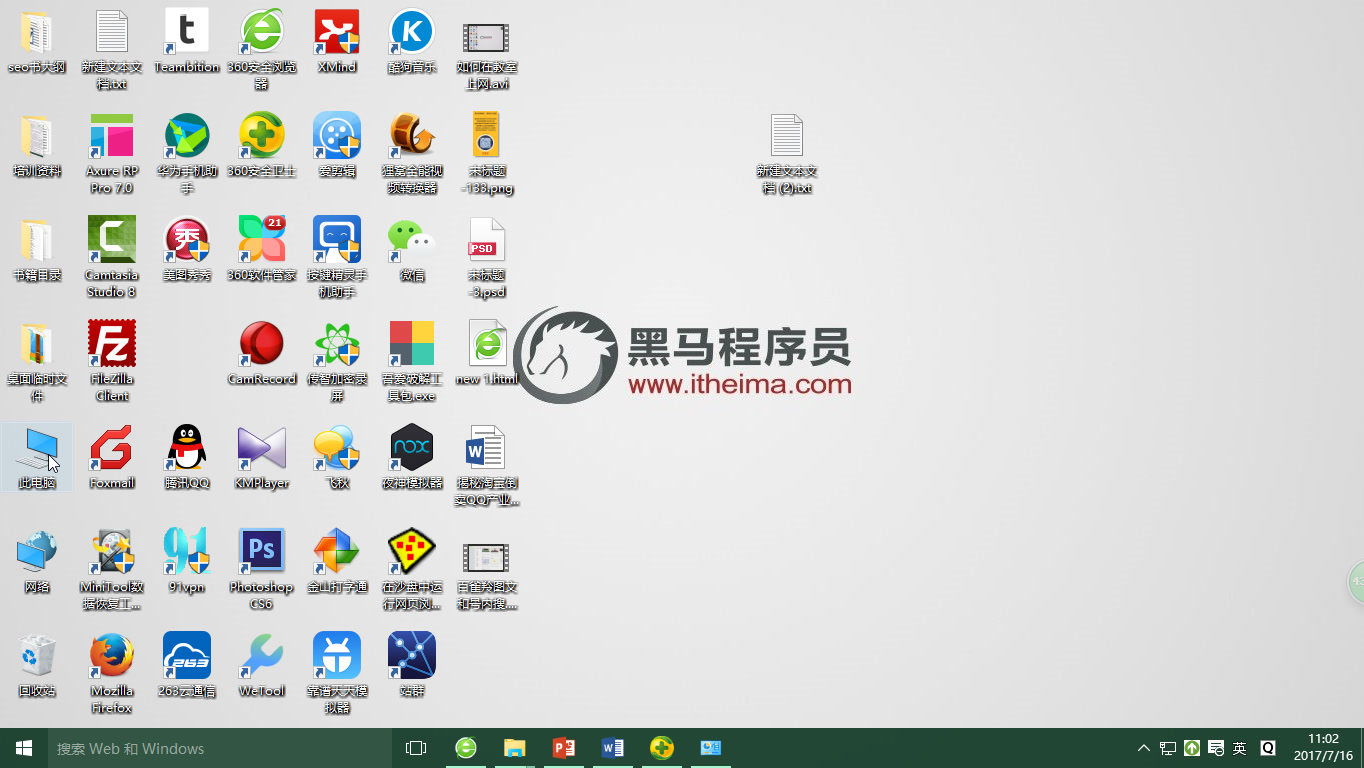
Task: Open the seo书大纲 folder
Action: click(x=37, y=41)
